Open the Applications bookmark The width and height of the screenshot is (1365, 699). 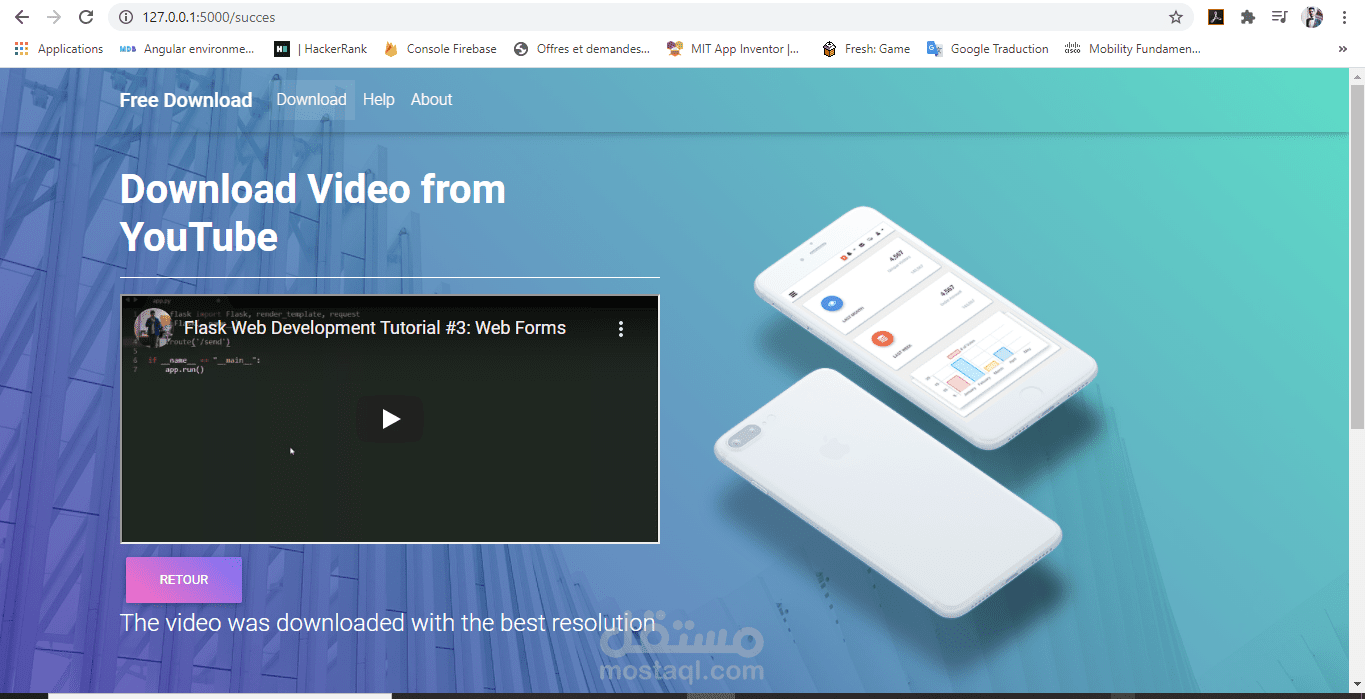[59, 49]
